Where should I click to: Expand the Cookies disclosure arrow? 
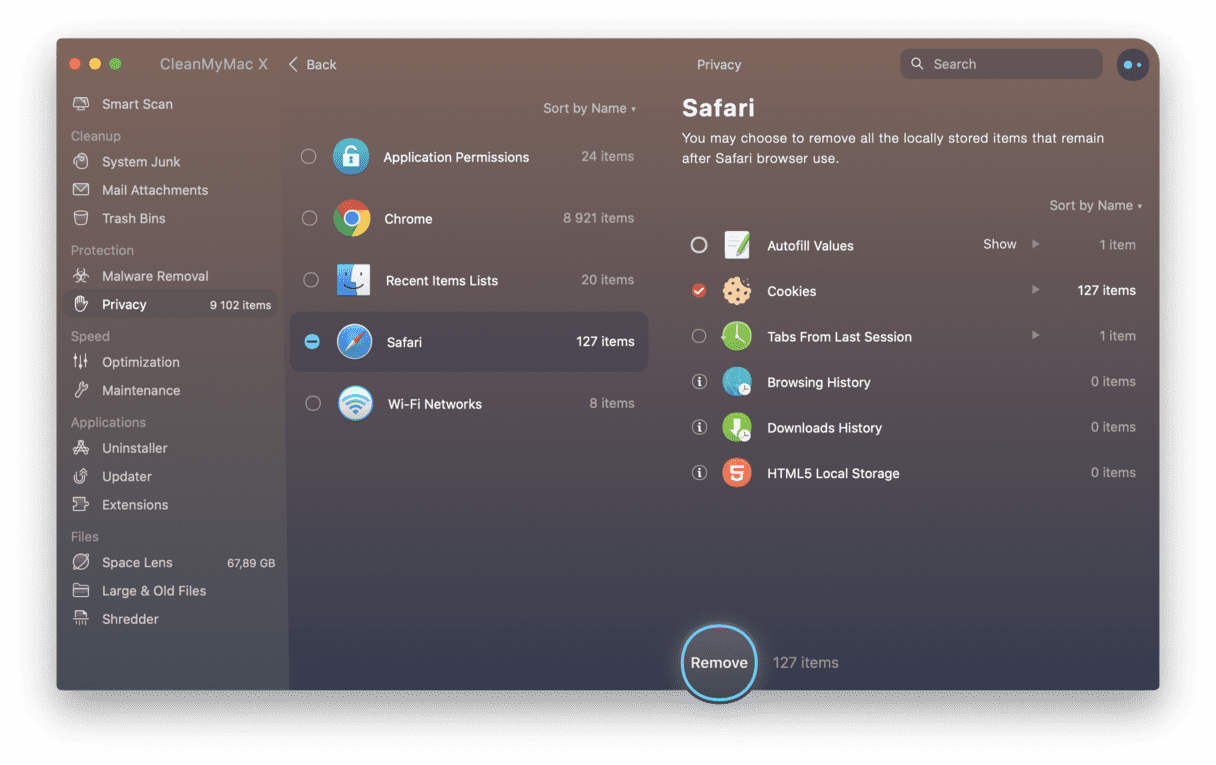tap(1036, 290)
